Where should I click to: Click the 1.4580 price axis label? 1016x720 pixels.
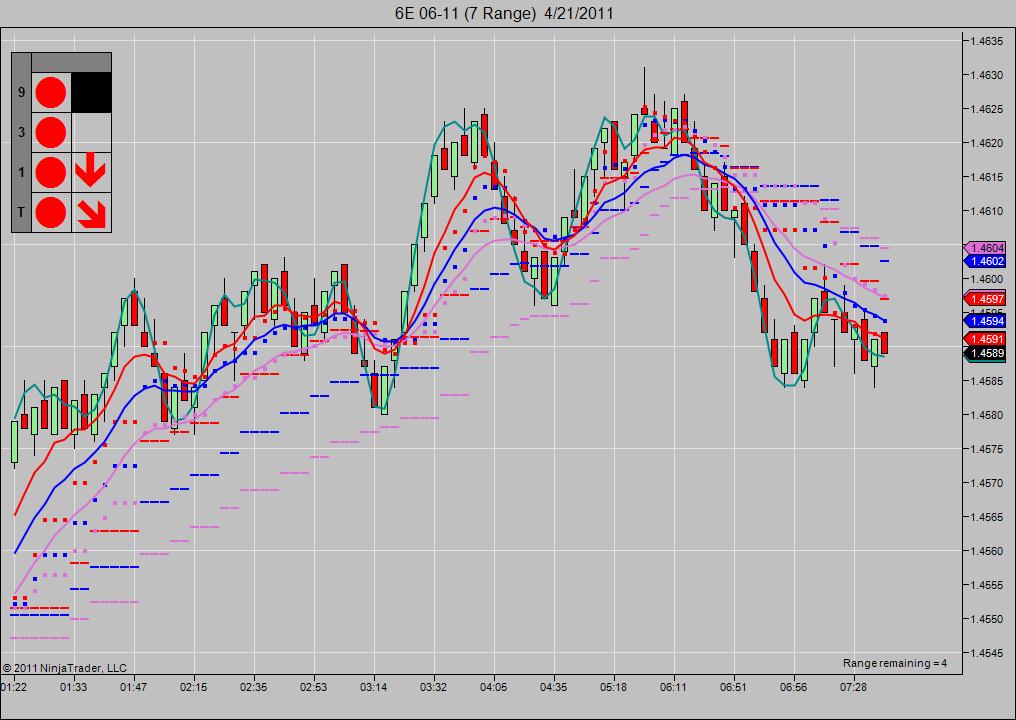(987, 415)
